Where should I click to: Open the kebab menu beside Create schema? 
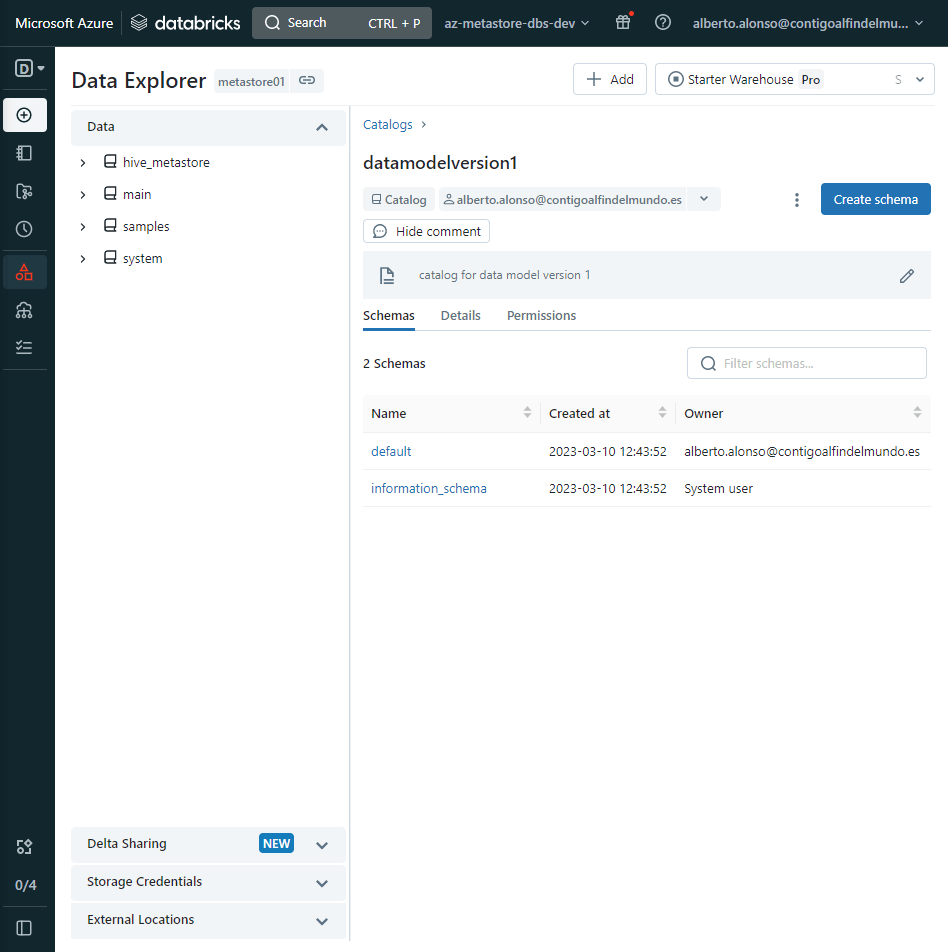coord(797,200)
